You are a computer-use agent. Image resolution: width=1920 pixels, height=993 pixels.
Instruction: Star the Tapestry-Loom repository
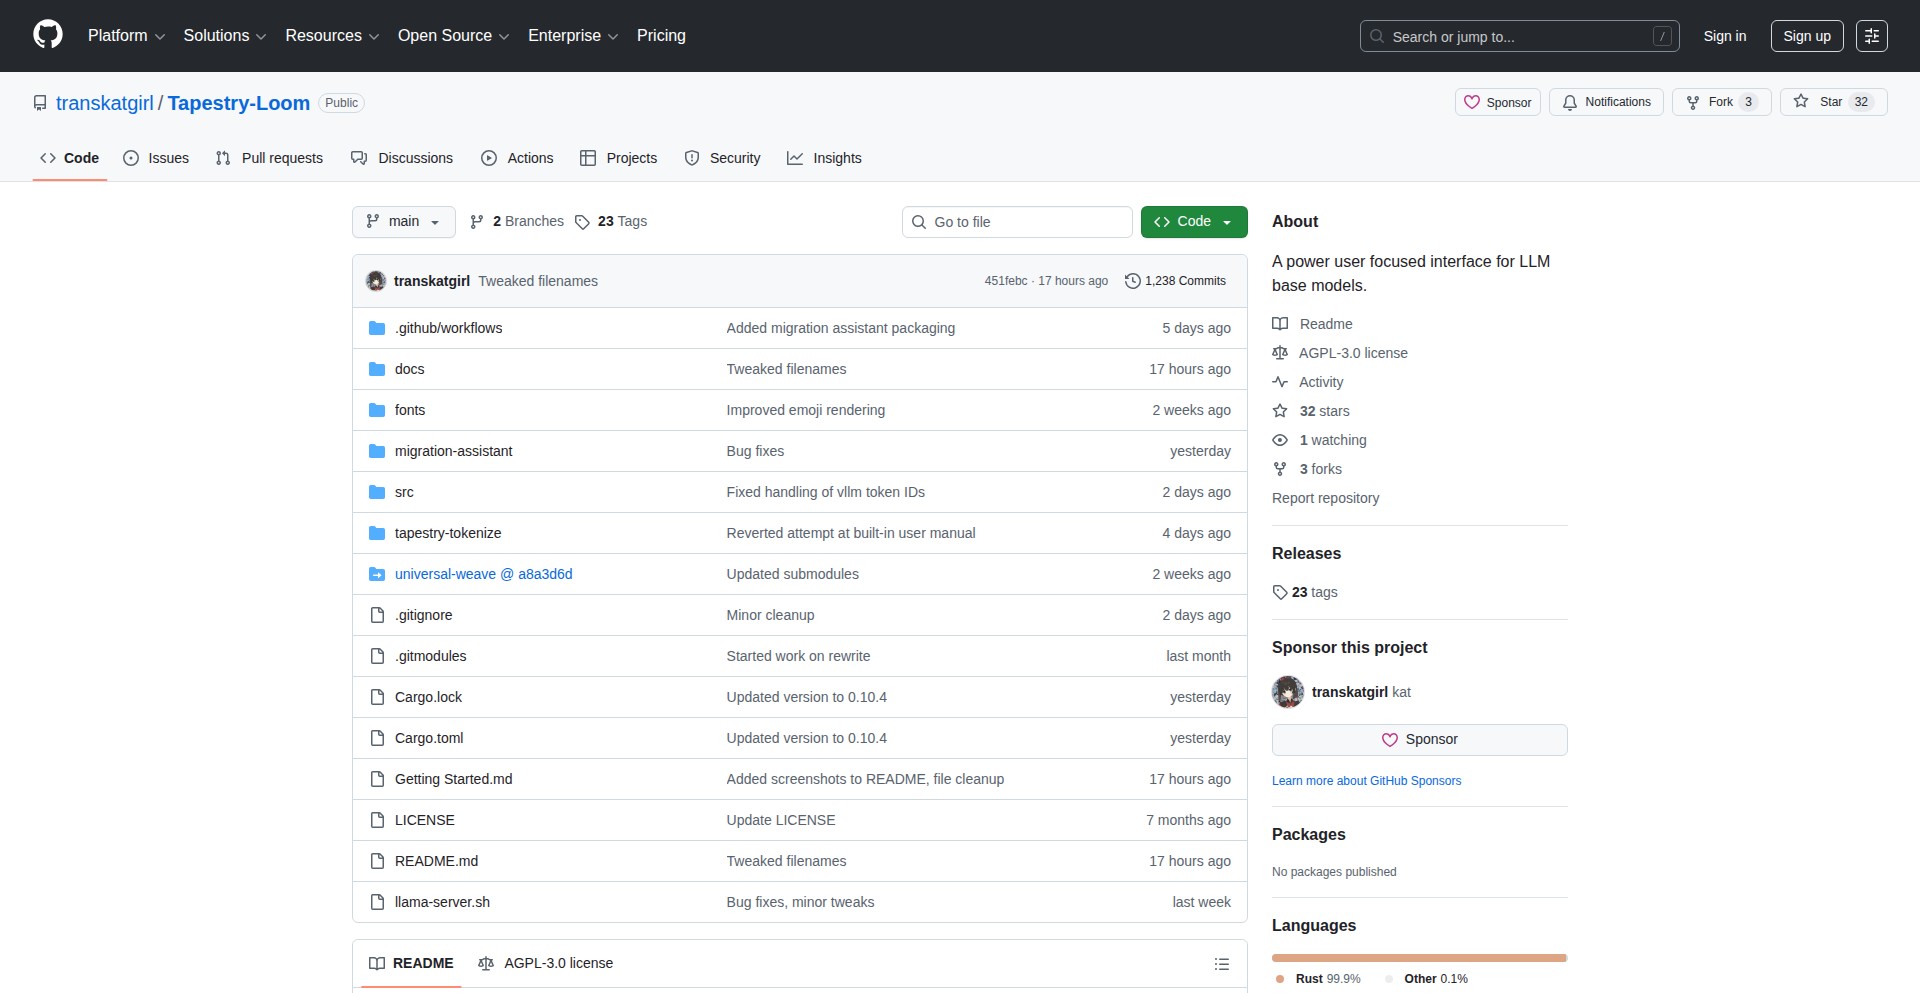(1820, 102)
